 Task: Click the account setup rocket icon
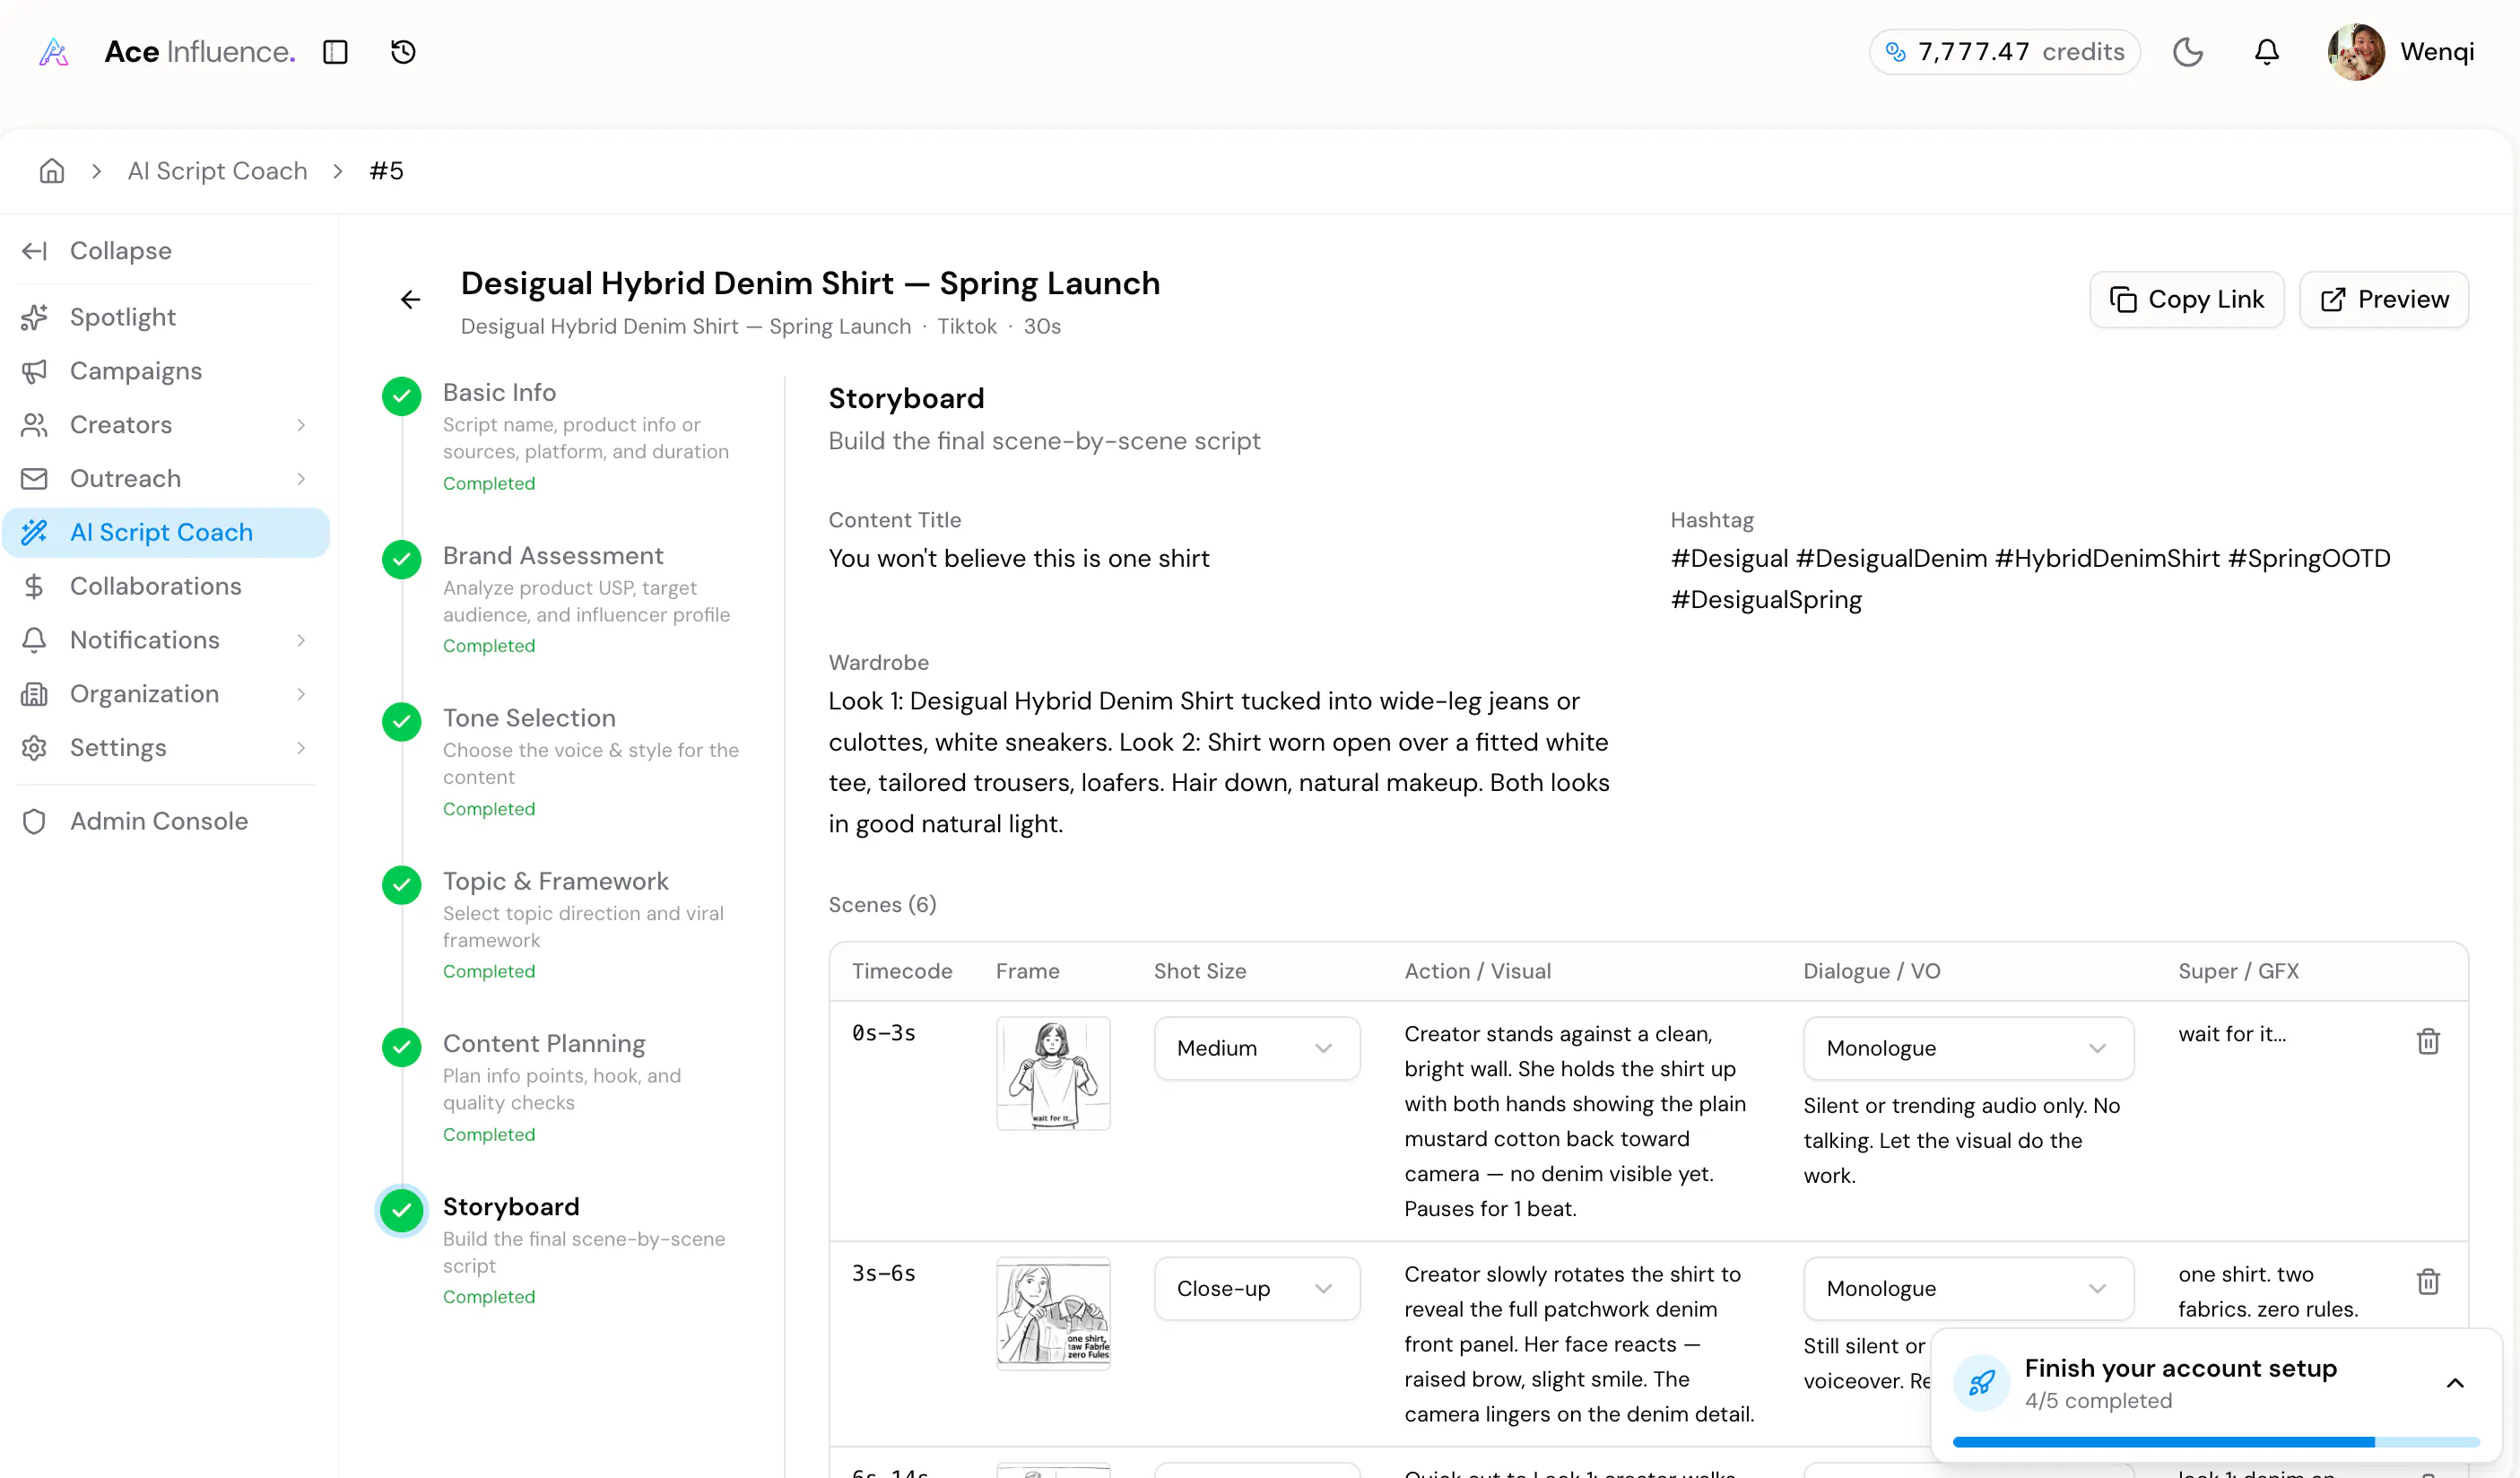(1981, 1383)
